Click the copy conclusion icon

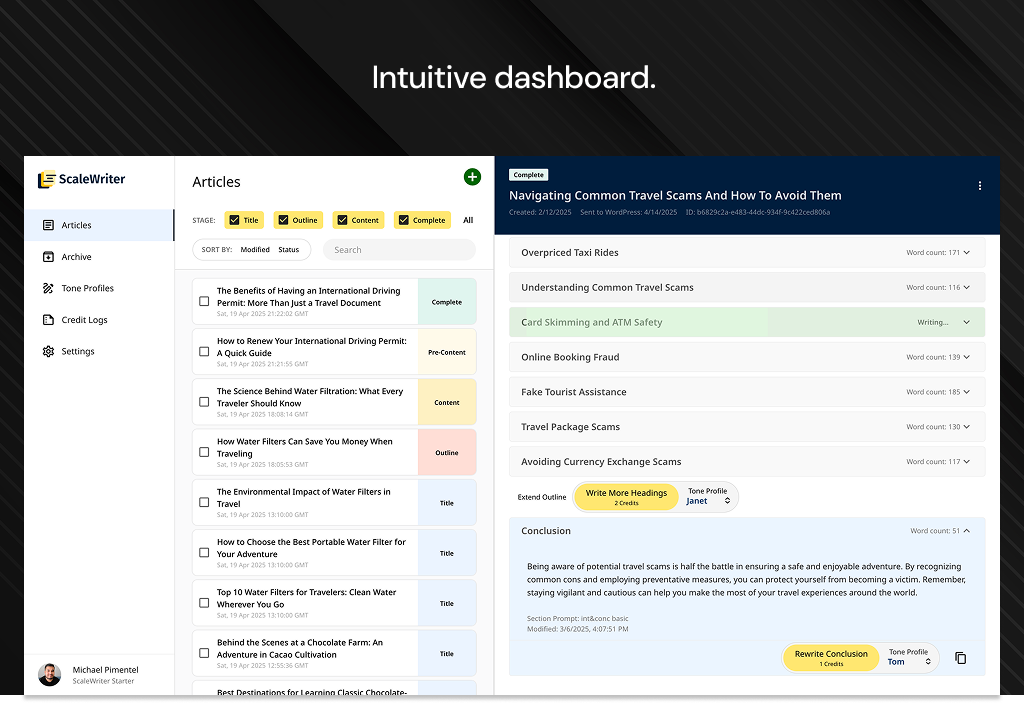960,658
